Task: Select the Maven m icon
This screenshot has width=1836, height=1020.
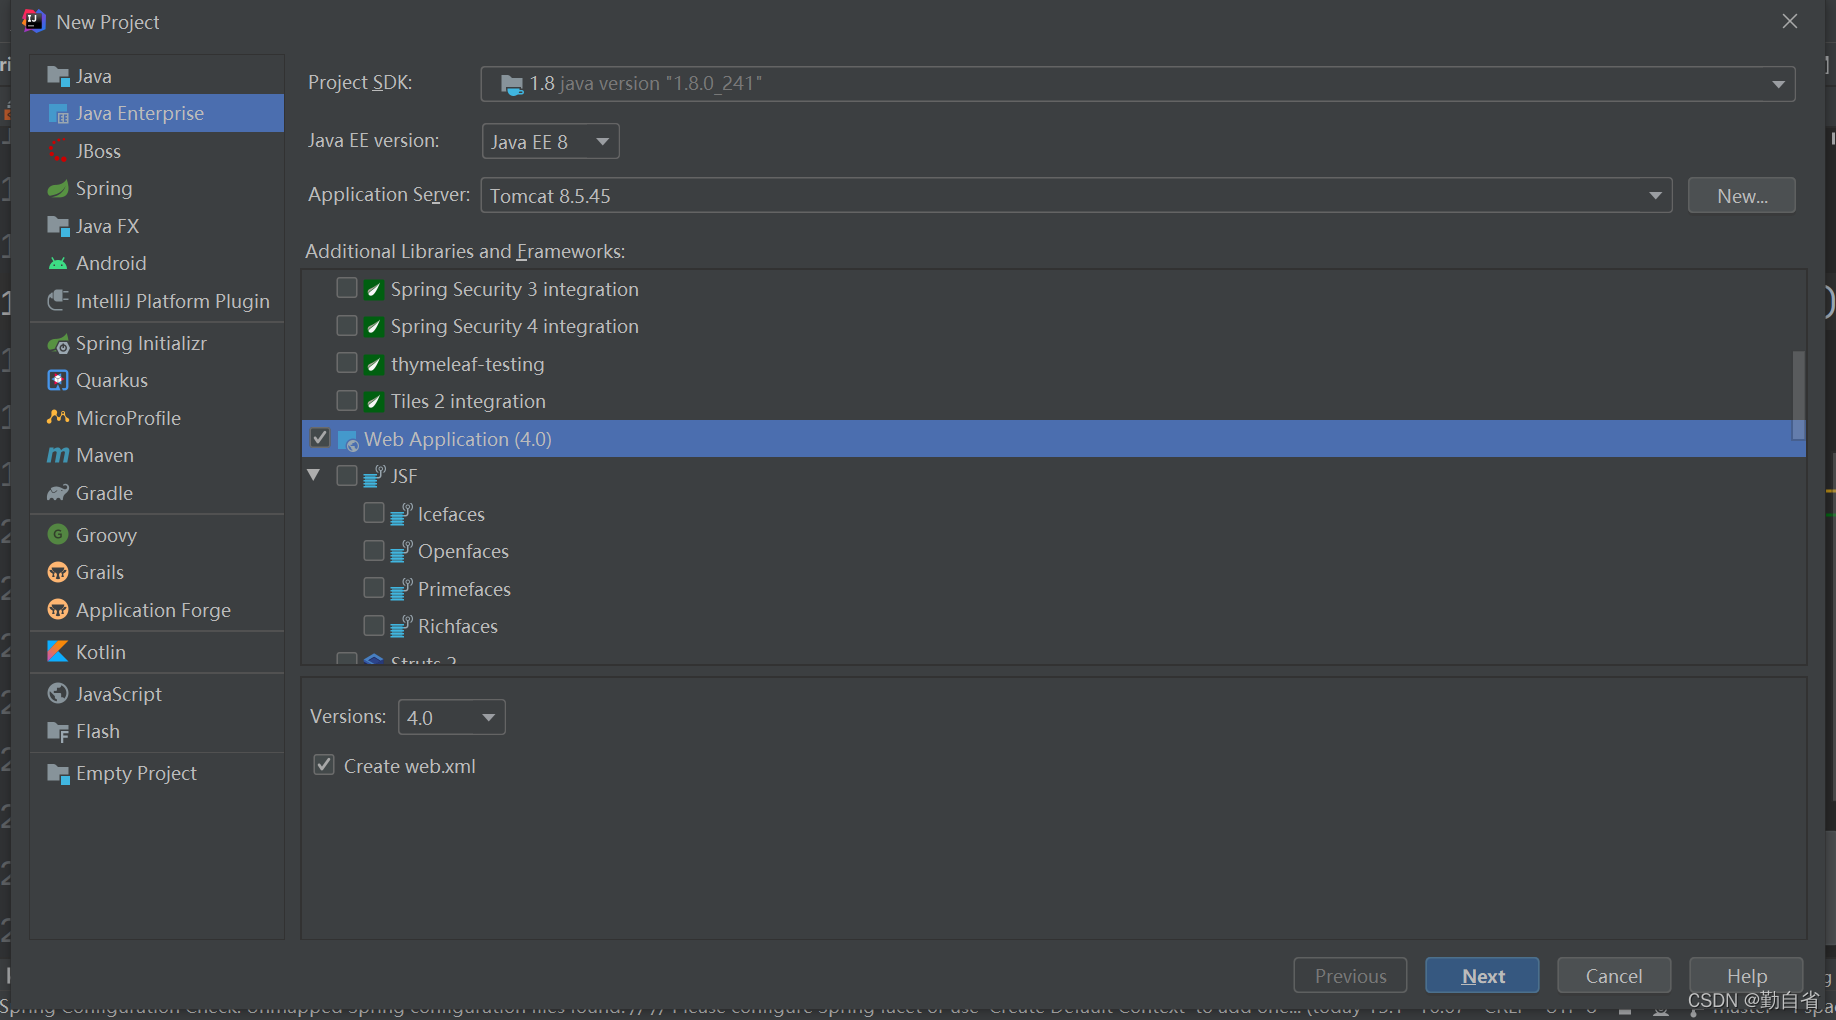Action: tap(58, 456)
